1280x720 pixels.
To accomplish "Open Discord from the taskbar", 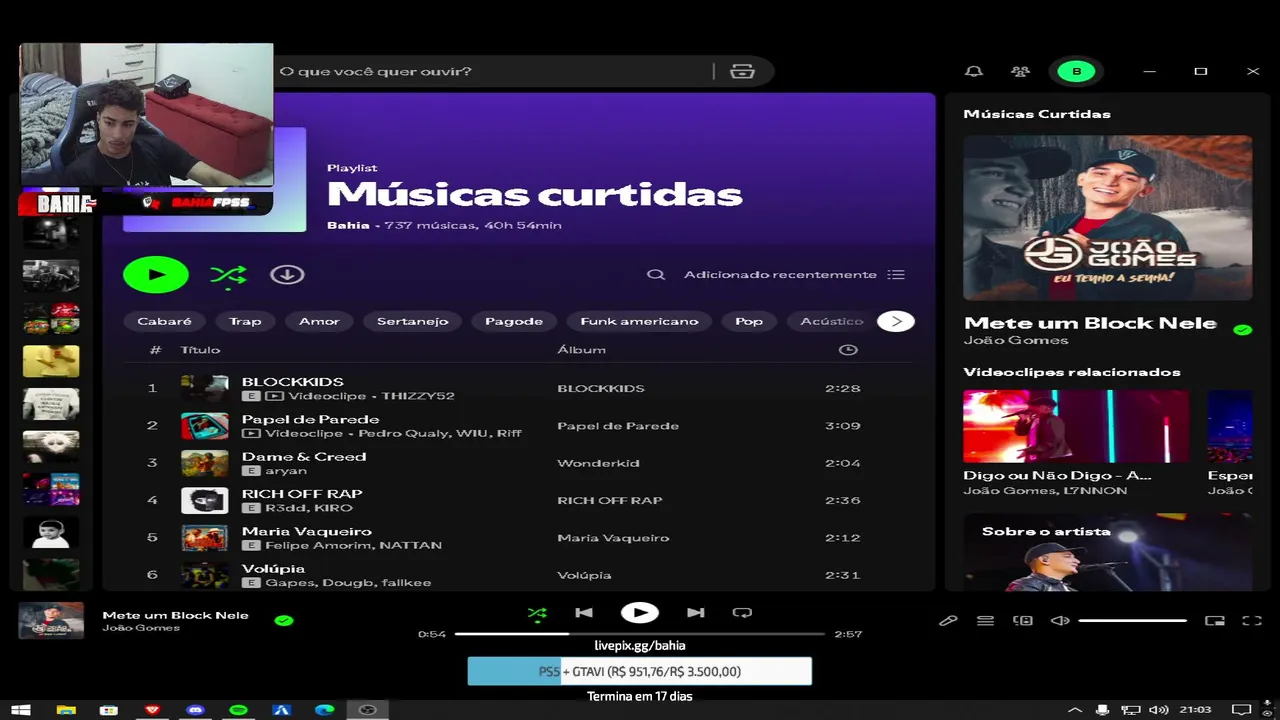I will click(196, 710).
